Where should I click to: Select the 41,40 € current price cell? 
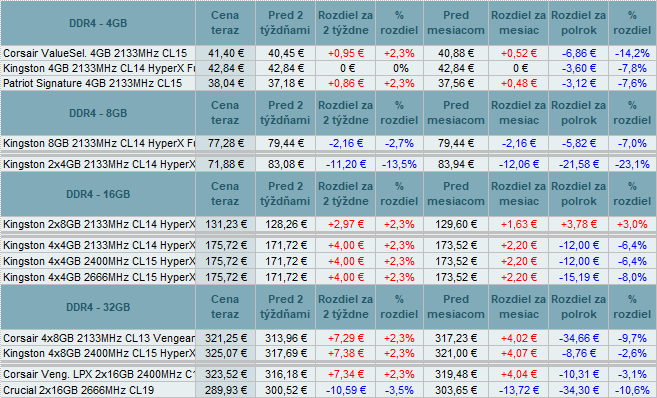[x=225, y=53]
